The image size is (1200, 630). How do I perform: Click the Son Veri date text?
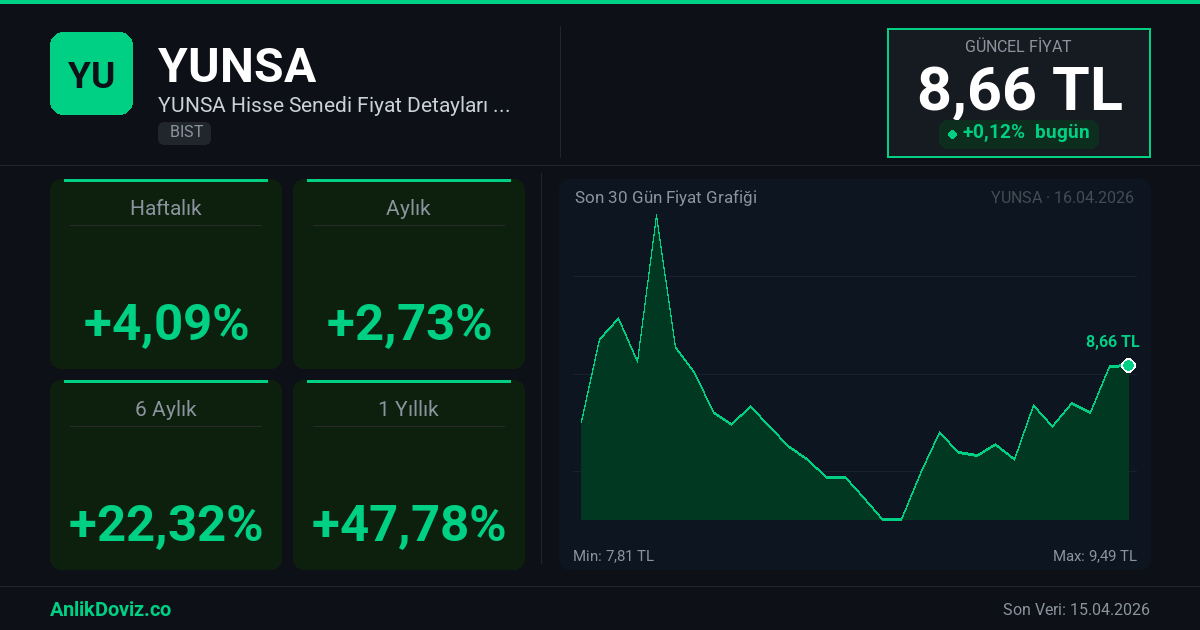tap(1076, 609)
